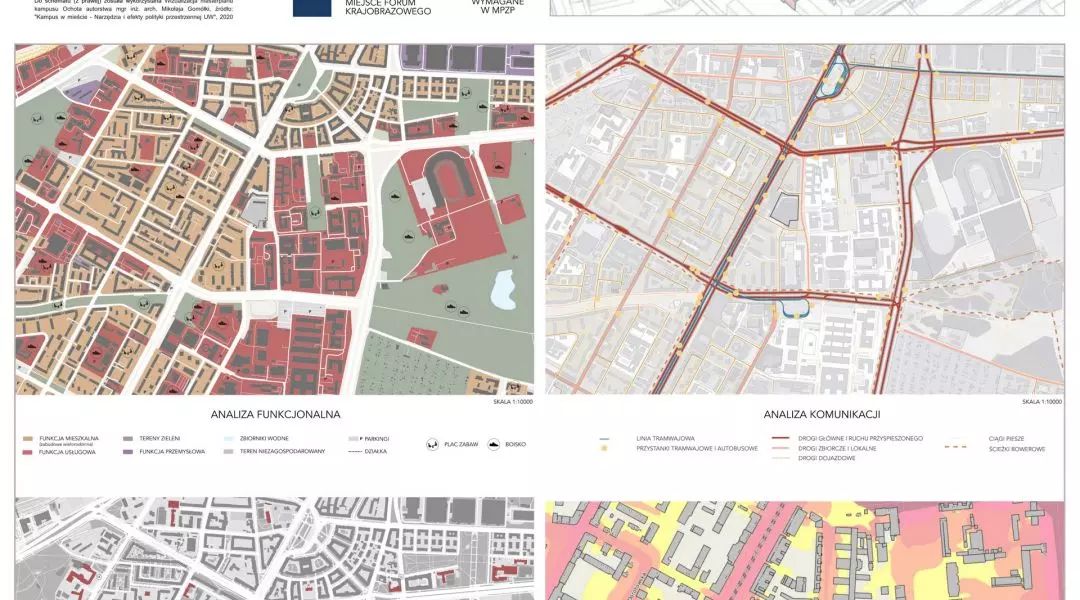Click "SKALA 1:10000" under the functional map
The image size is (1080, 600).
[512, 402]
